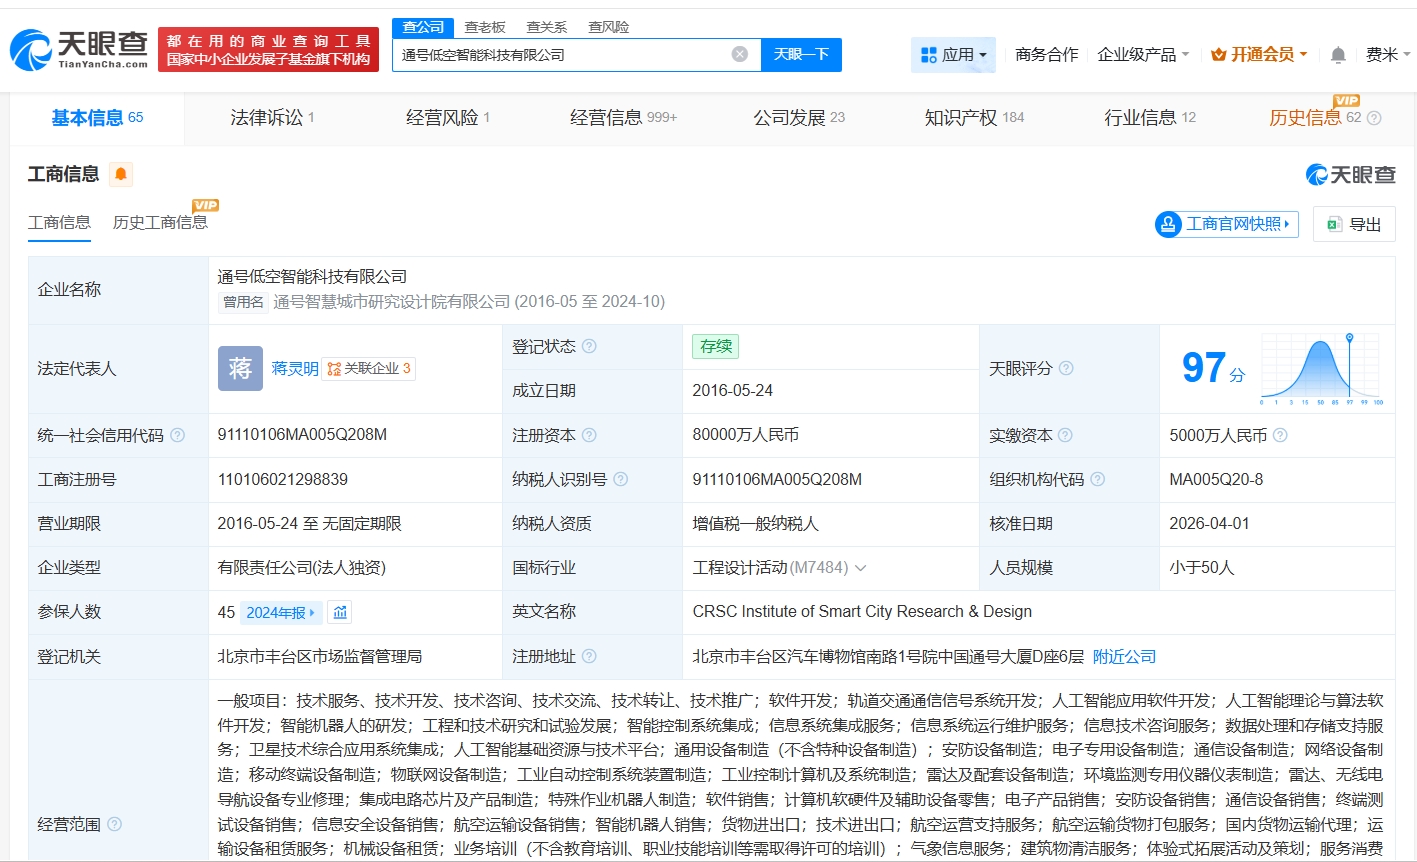The image size is (1417, 862).
Task: Click help icon beside 天眼评分
Action: pyautogui.click(x=1066, y=368)
